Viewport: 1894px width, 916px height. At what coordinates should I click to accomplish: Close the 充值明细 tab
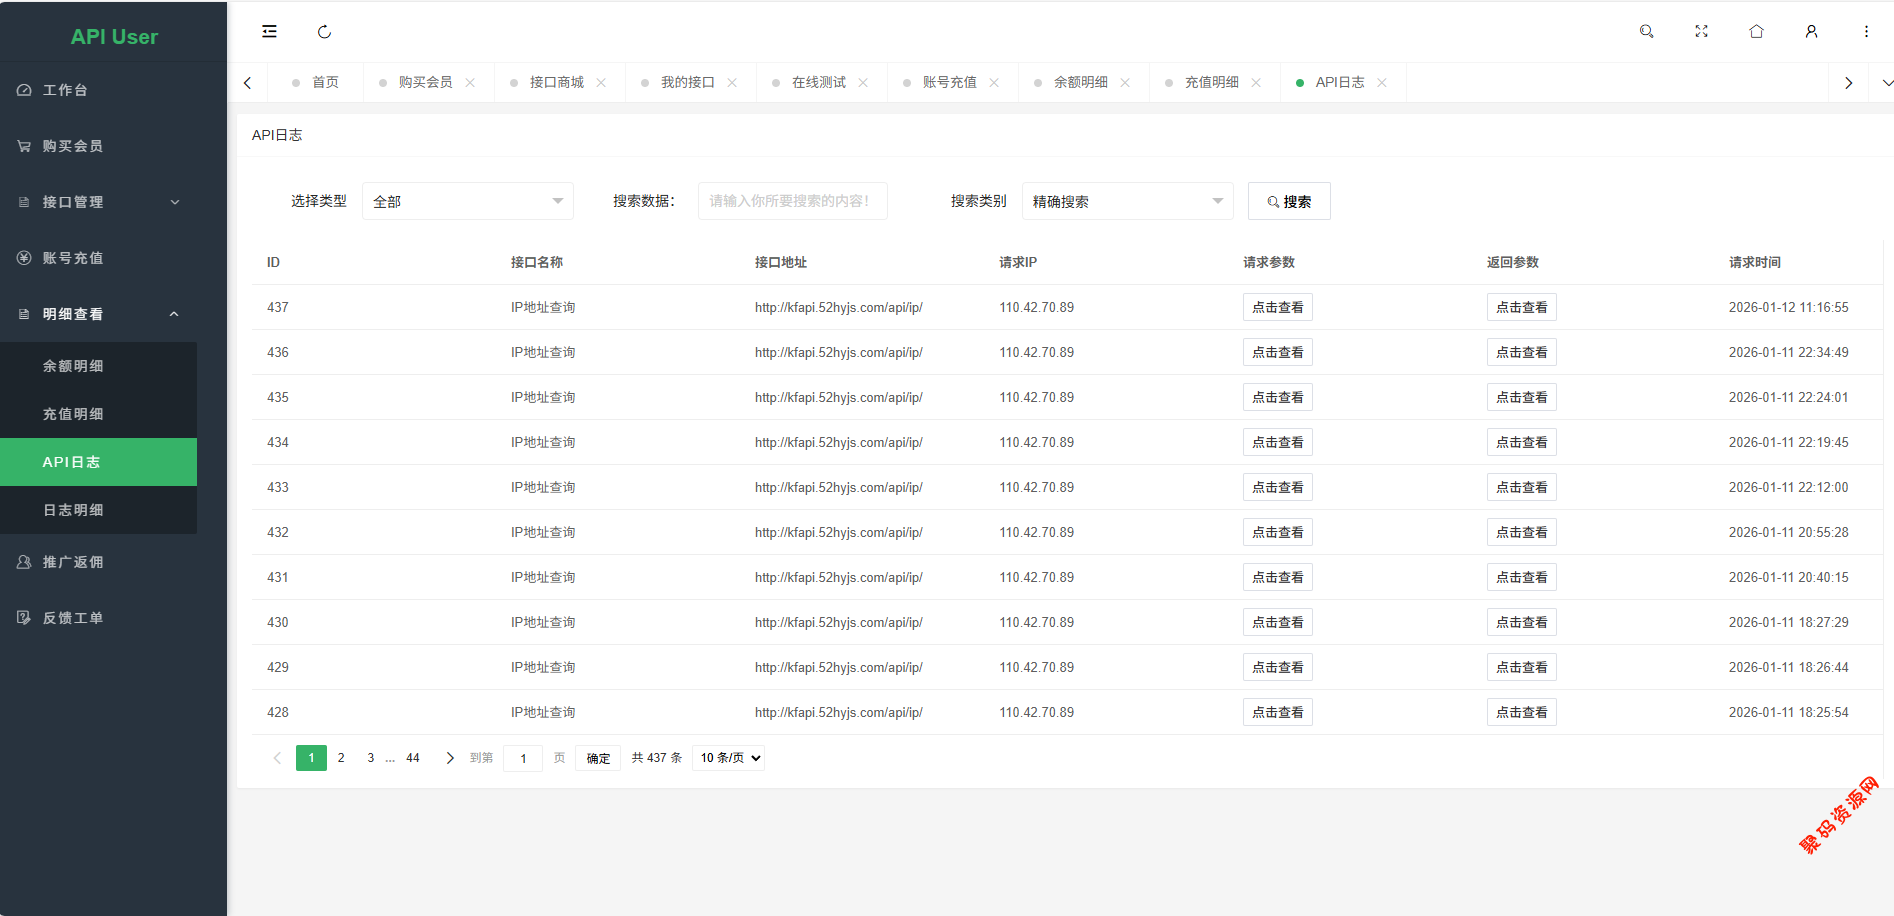(1256, 83)
